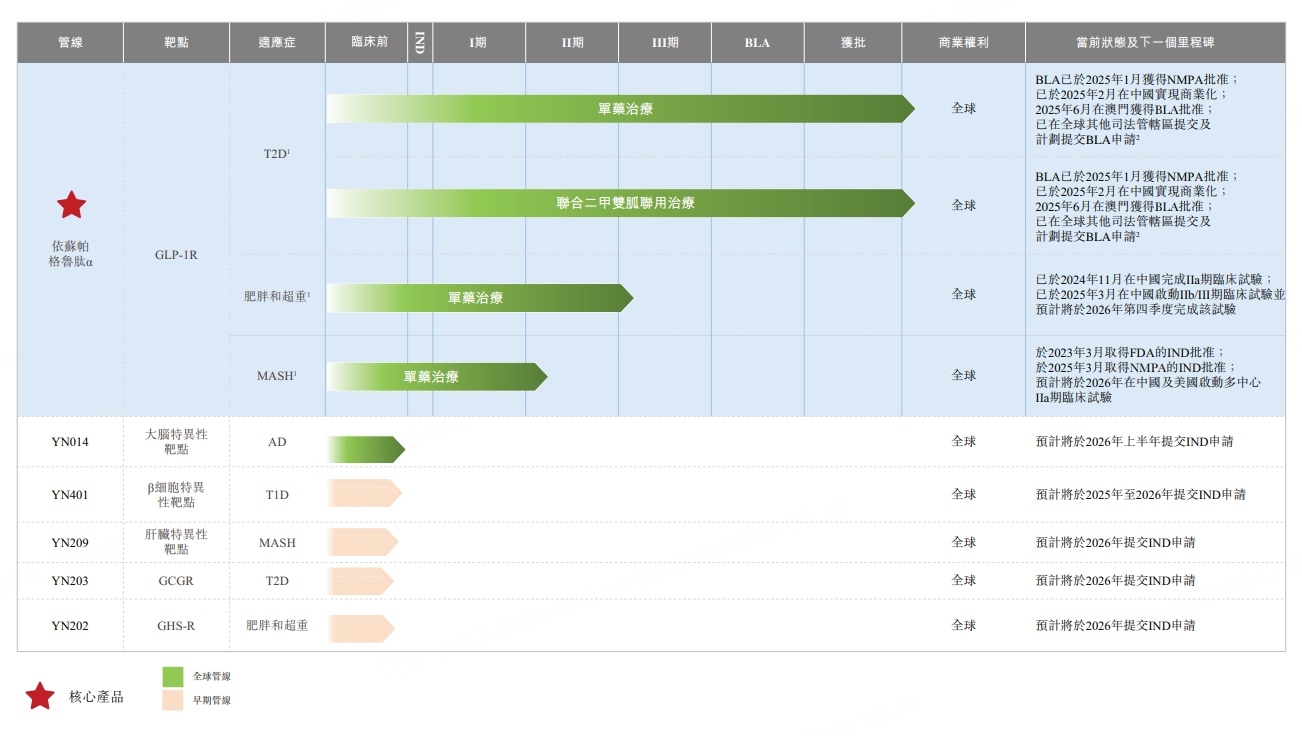Click the 聯合二甲雙胍聯用治療 progress bar

point(621,203)
